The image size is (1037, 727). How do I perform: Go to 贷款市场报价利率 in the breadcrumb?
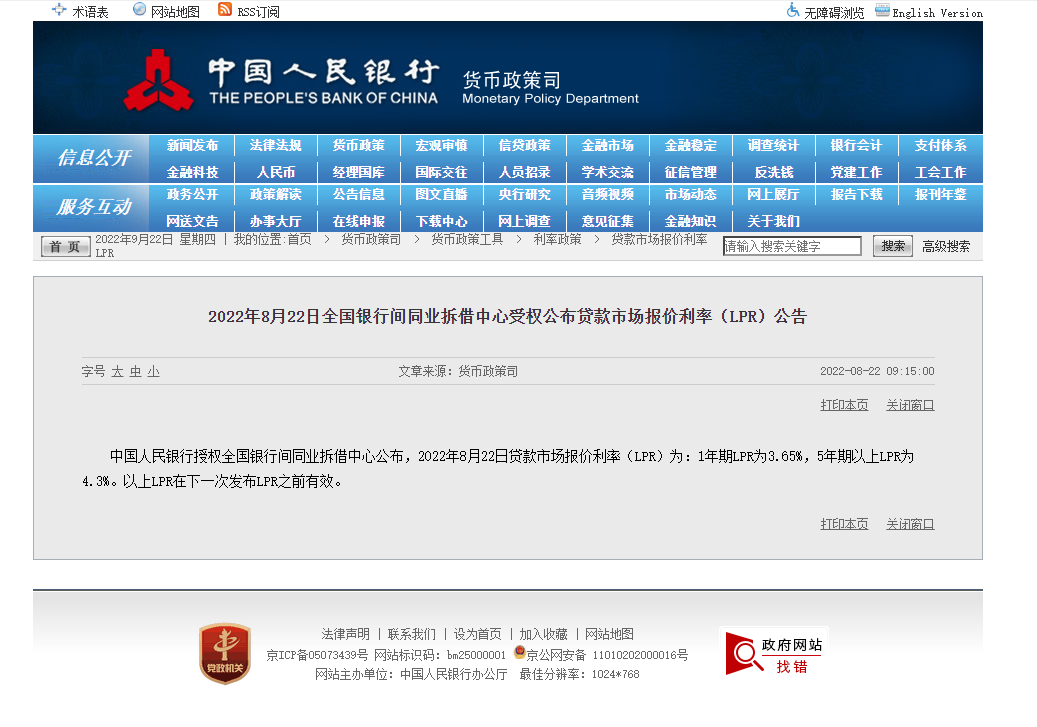coord(659,239)
